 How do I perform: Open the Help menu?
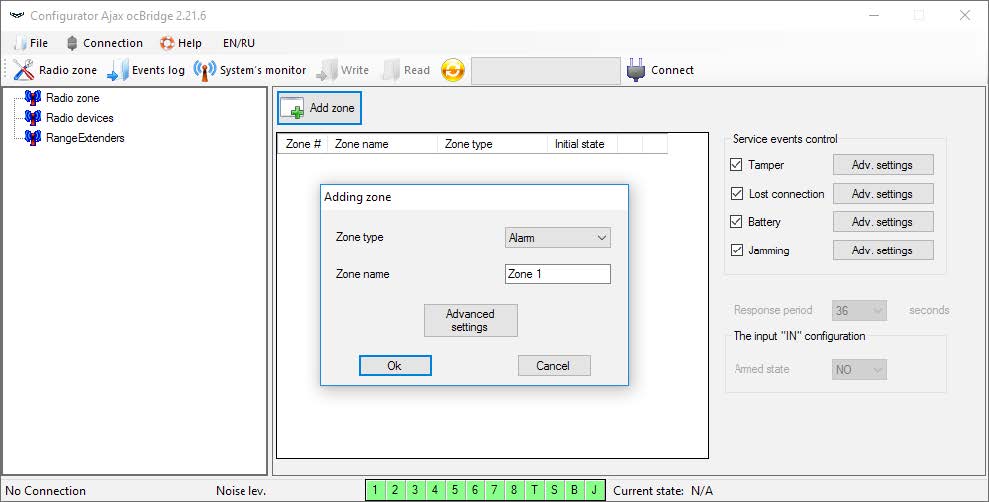181,43
